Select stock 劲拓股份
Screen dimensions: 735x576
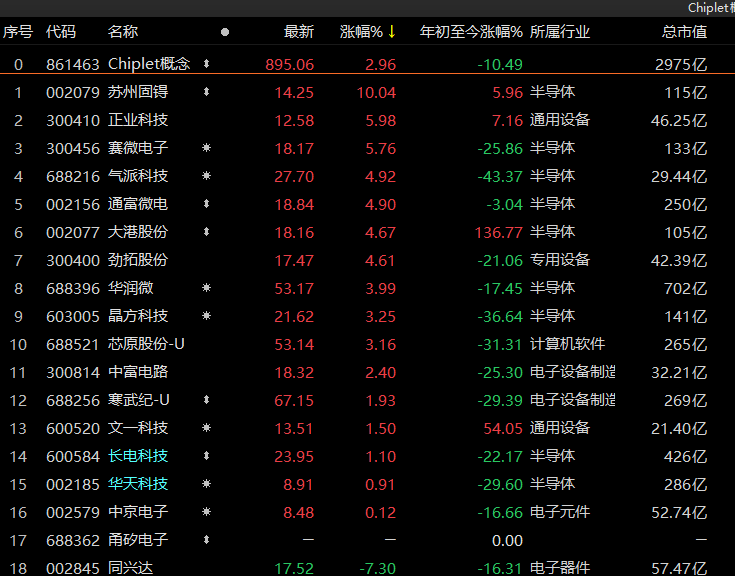coord(138,260)
